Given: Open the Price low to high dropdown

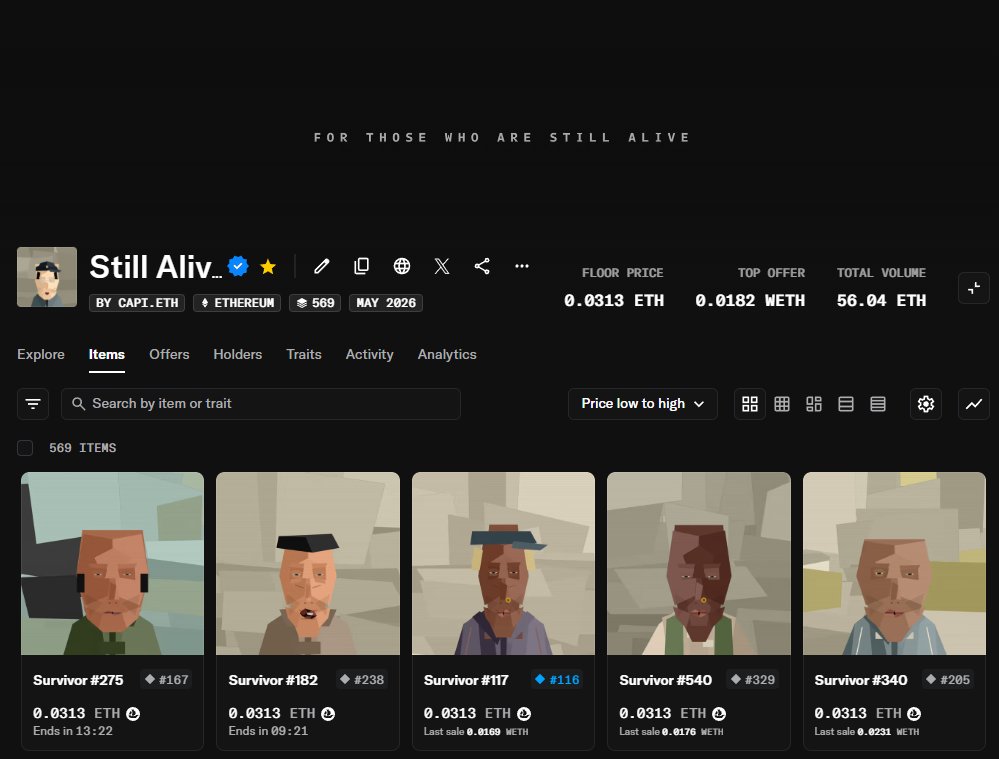Looking at the screenshot, I should [x=643, y=404].
